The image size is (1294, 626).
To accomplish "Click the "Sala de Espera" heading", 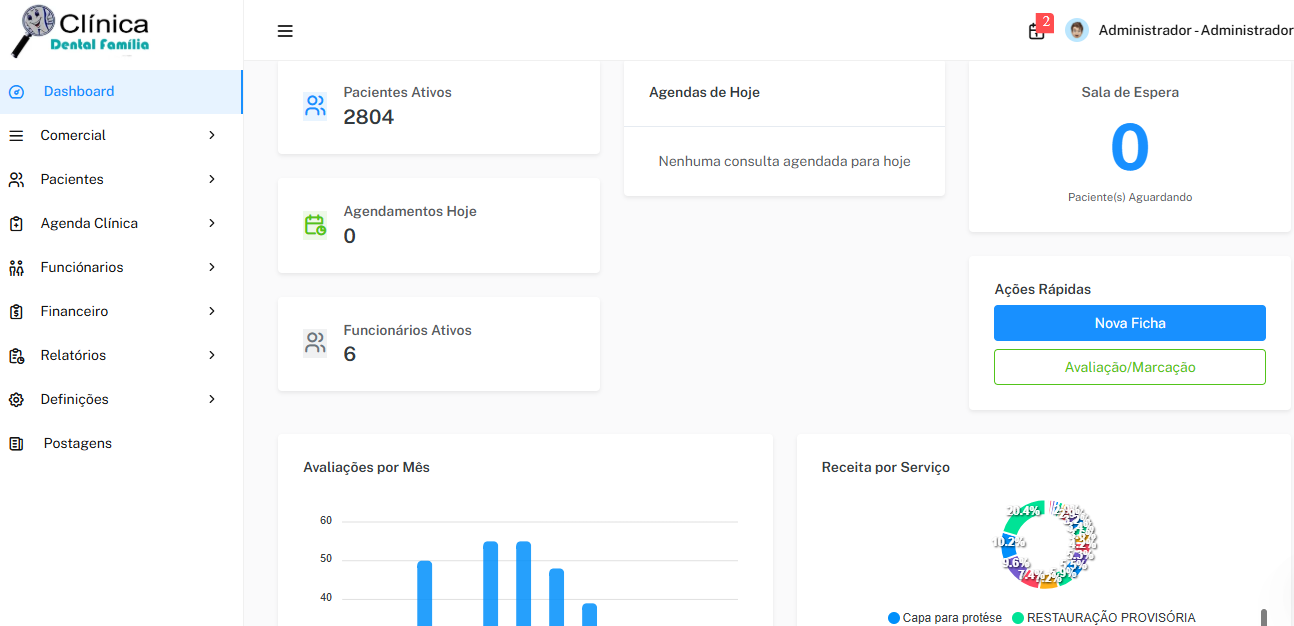I will pyautogui.click(x=1130, y=92).
